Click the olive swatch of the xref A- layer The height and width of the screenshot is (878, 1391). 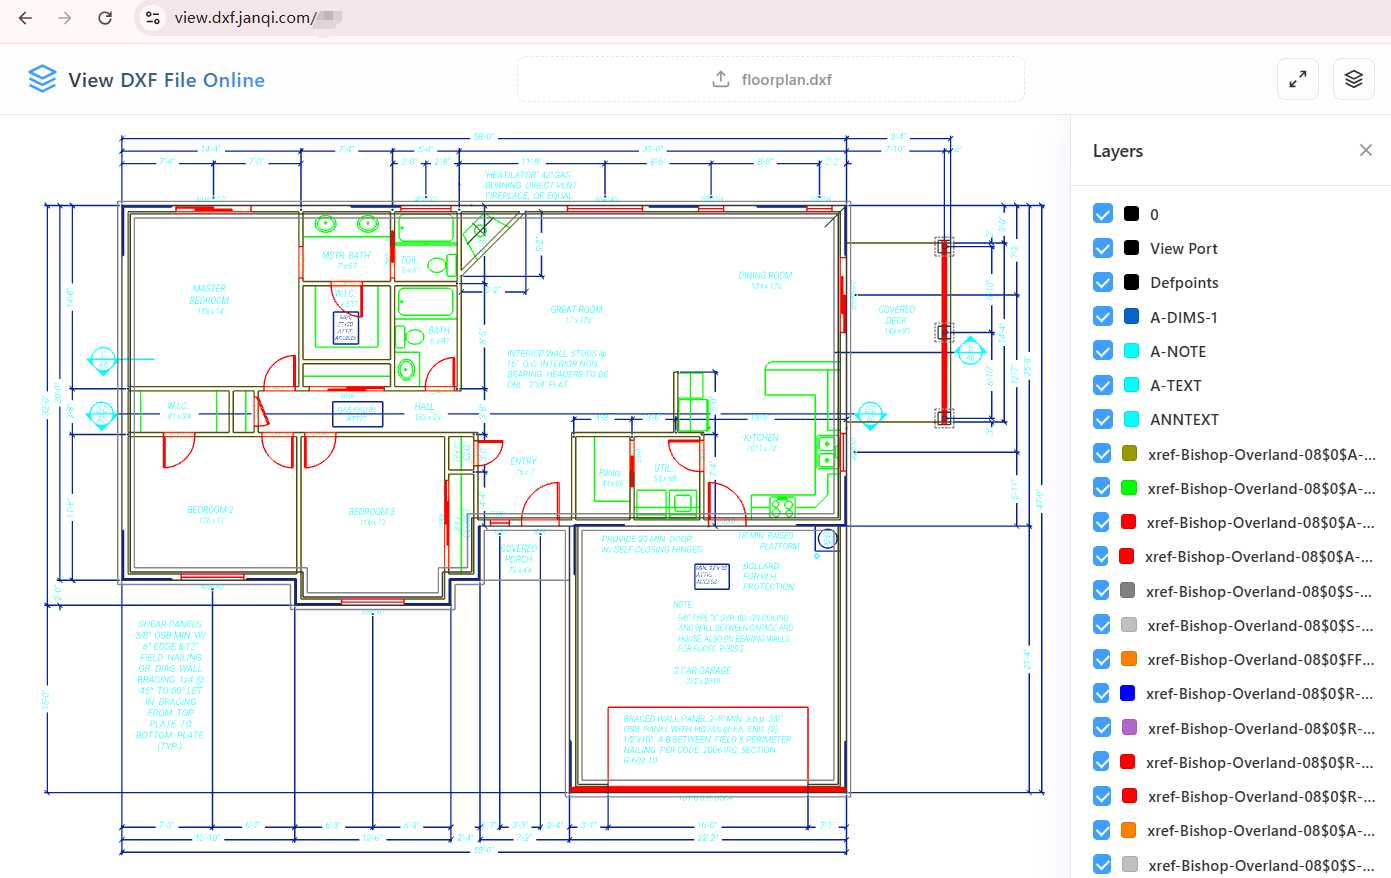1130,454
